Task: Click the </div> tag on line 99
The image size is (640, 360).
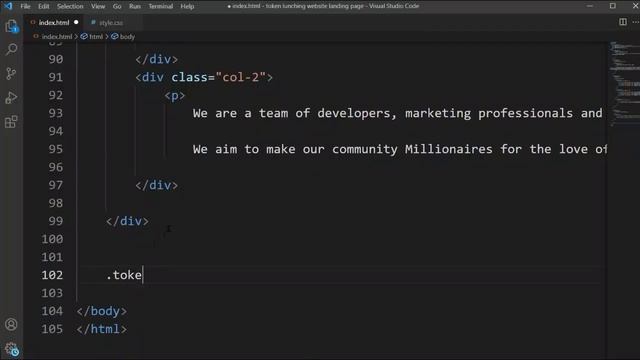Action: click(x=127, y=221)
